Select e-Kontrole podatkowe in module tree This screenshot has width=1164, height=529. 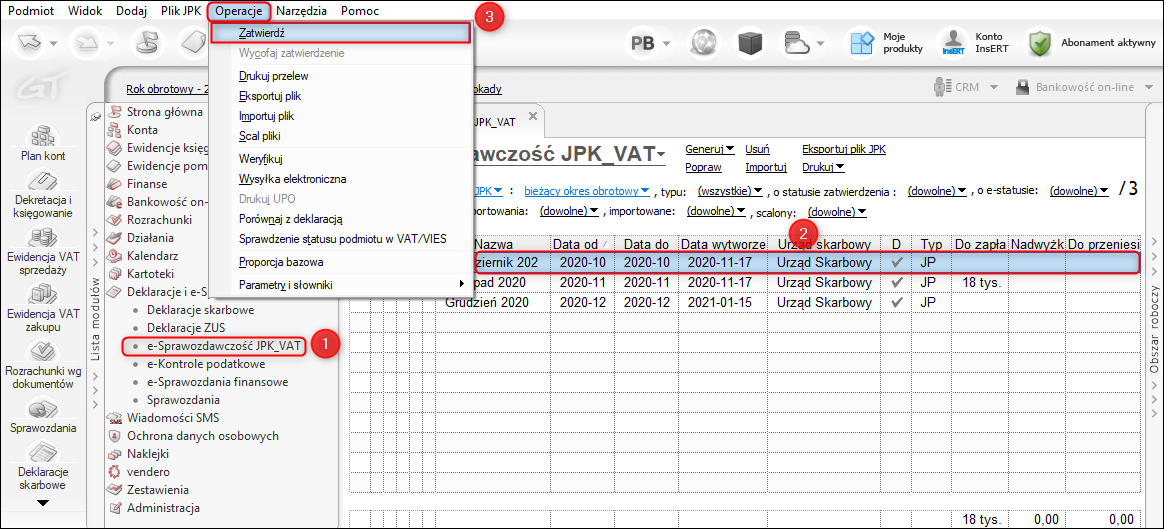205,364
